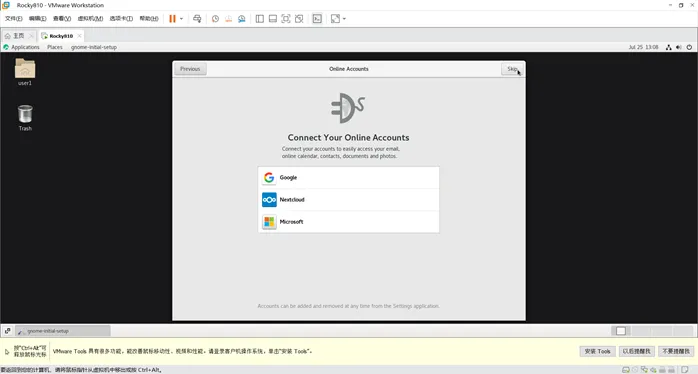Click the console view toolbar icon

(x=317, y=19)
